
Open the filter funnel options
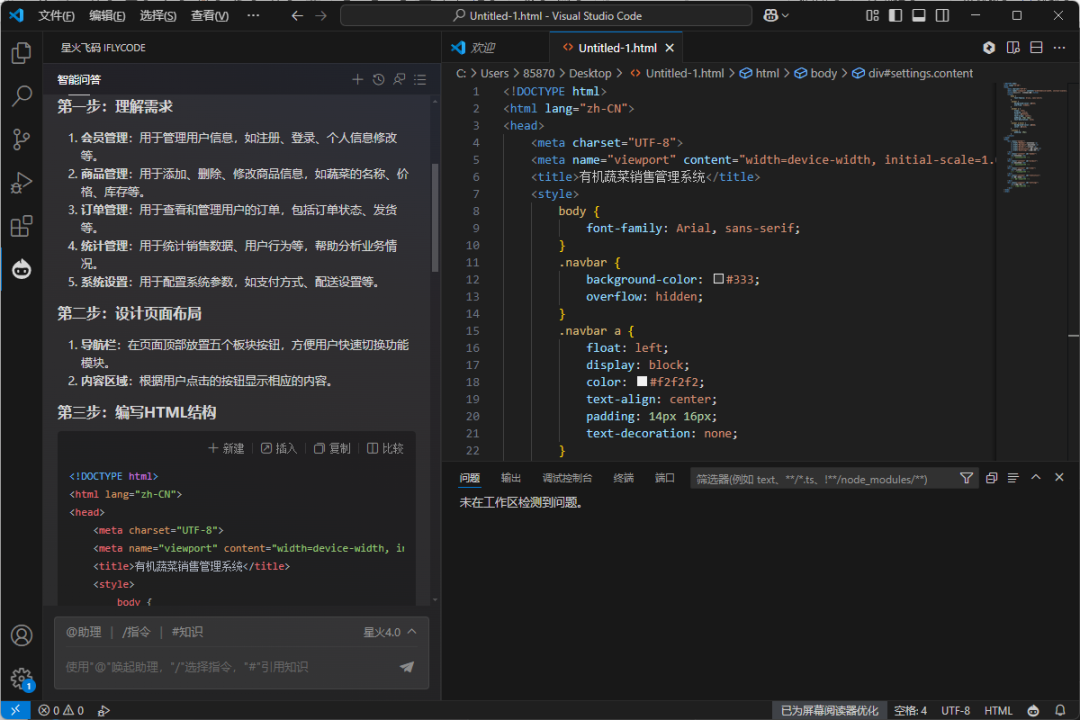(966, 478)
